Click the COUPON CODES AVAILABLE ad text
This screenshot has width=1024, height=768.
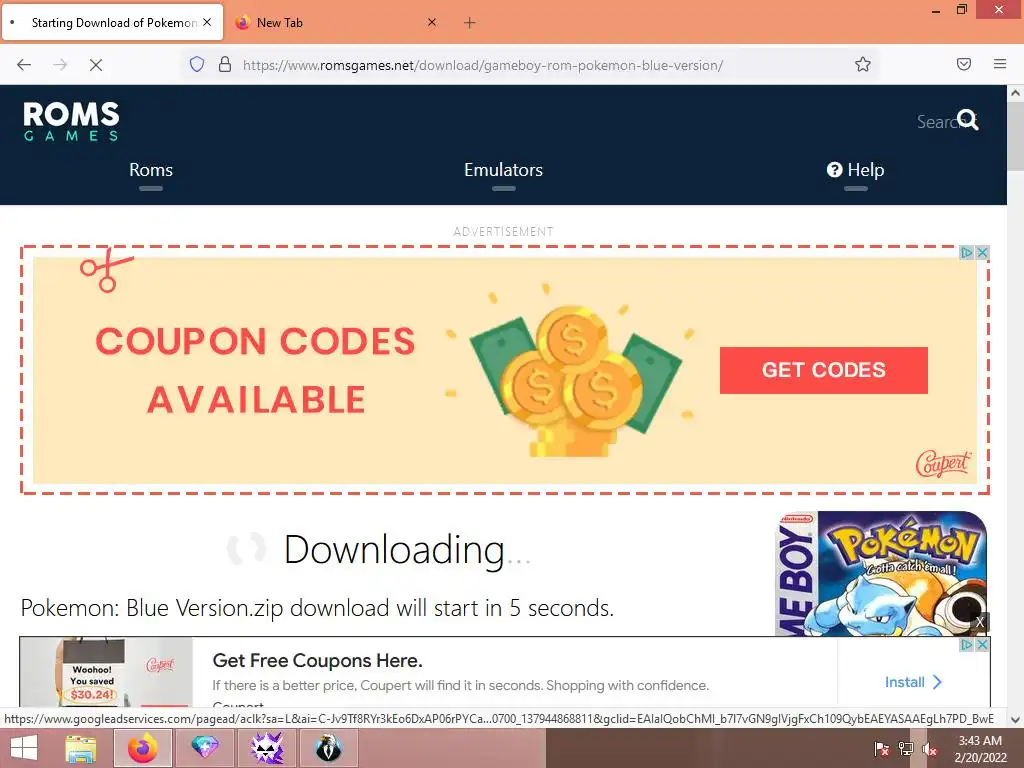click(255, 370)
